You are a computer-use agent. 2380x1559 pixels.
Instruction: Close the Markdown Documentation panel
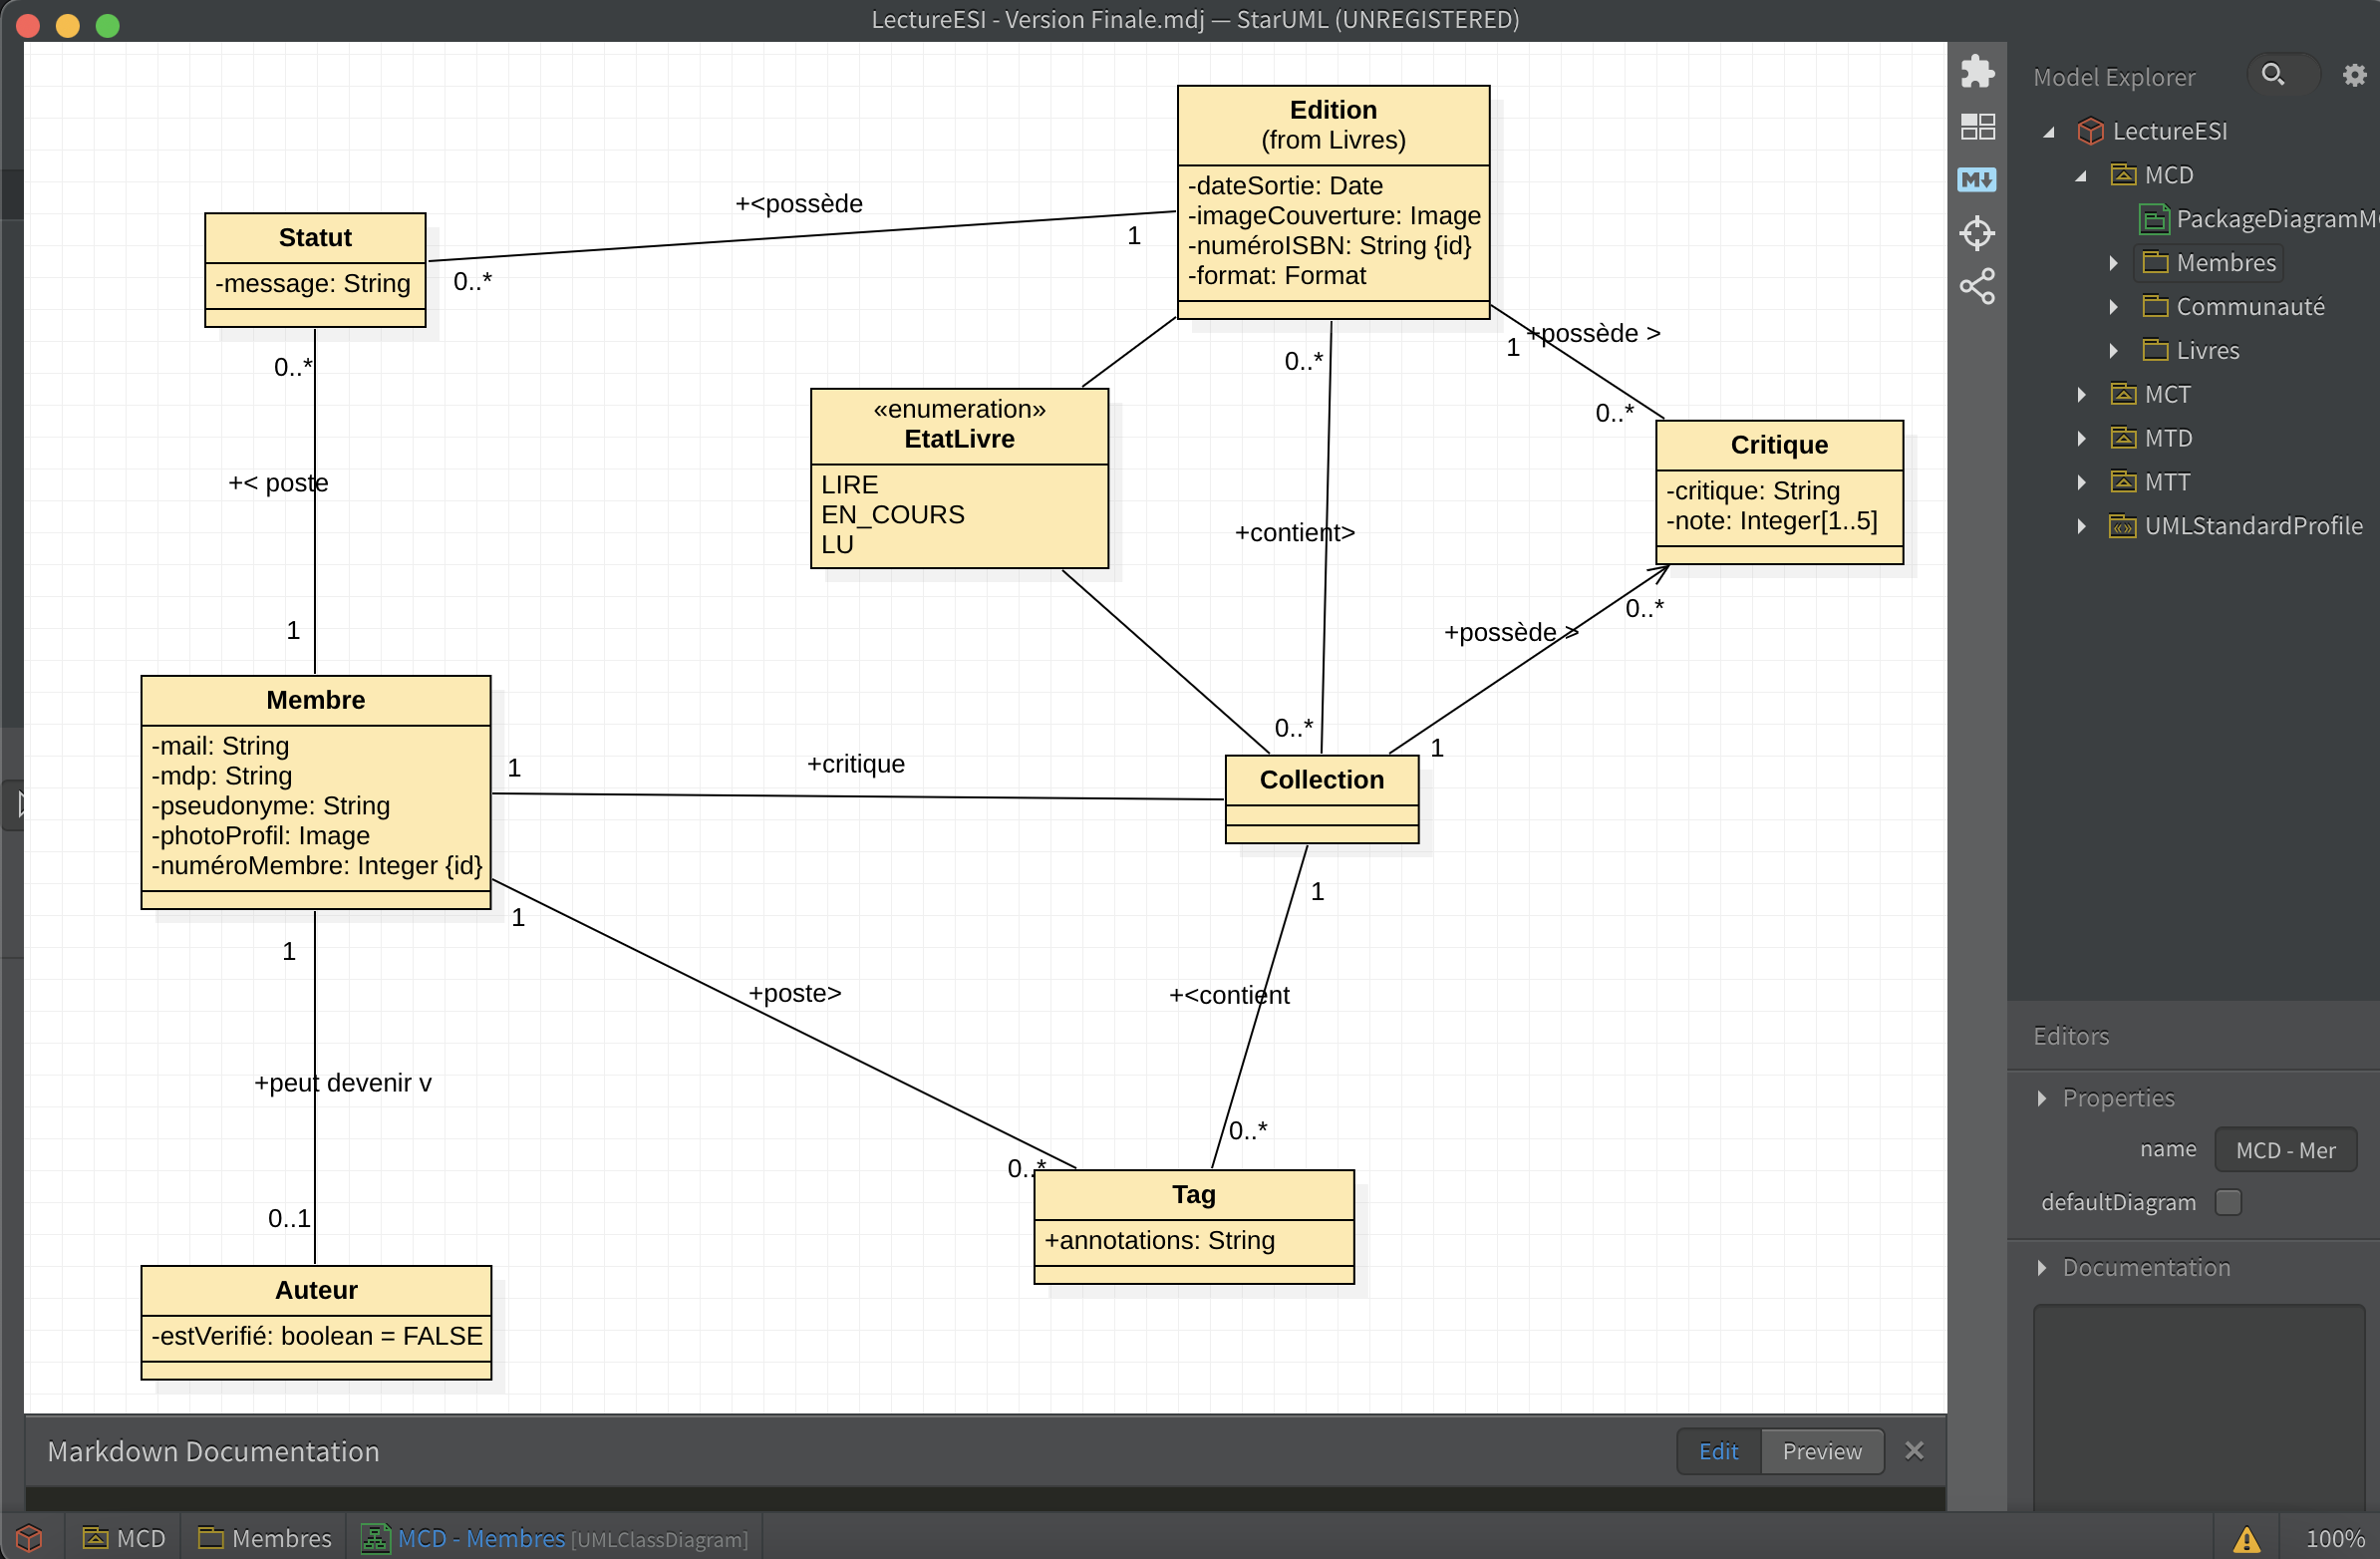click(1913, 1451)
